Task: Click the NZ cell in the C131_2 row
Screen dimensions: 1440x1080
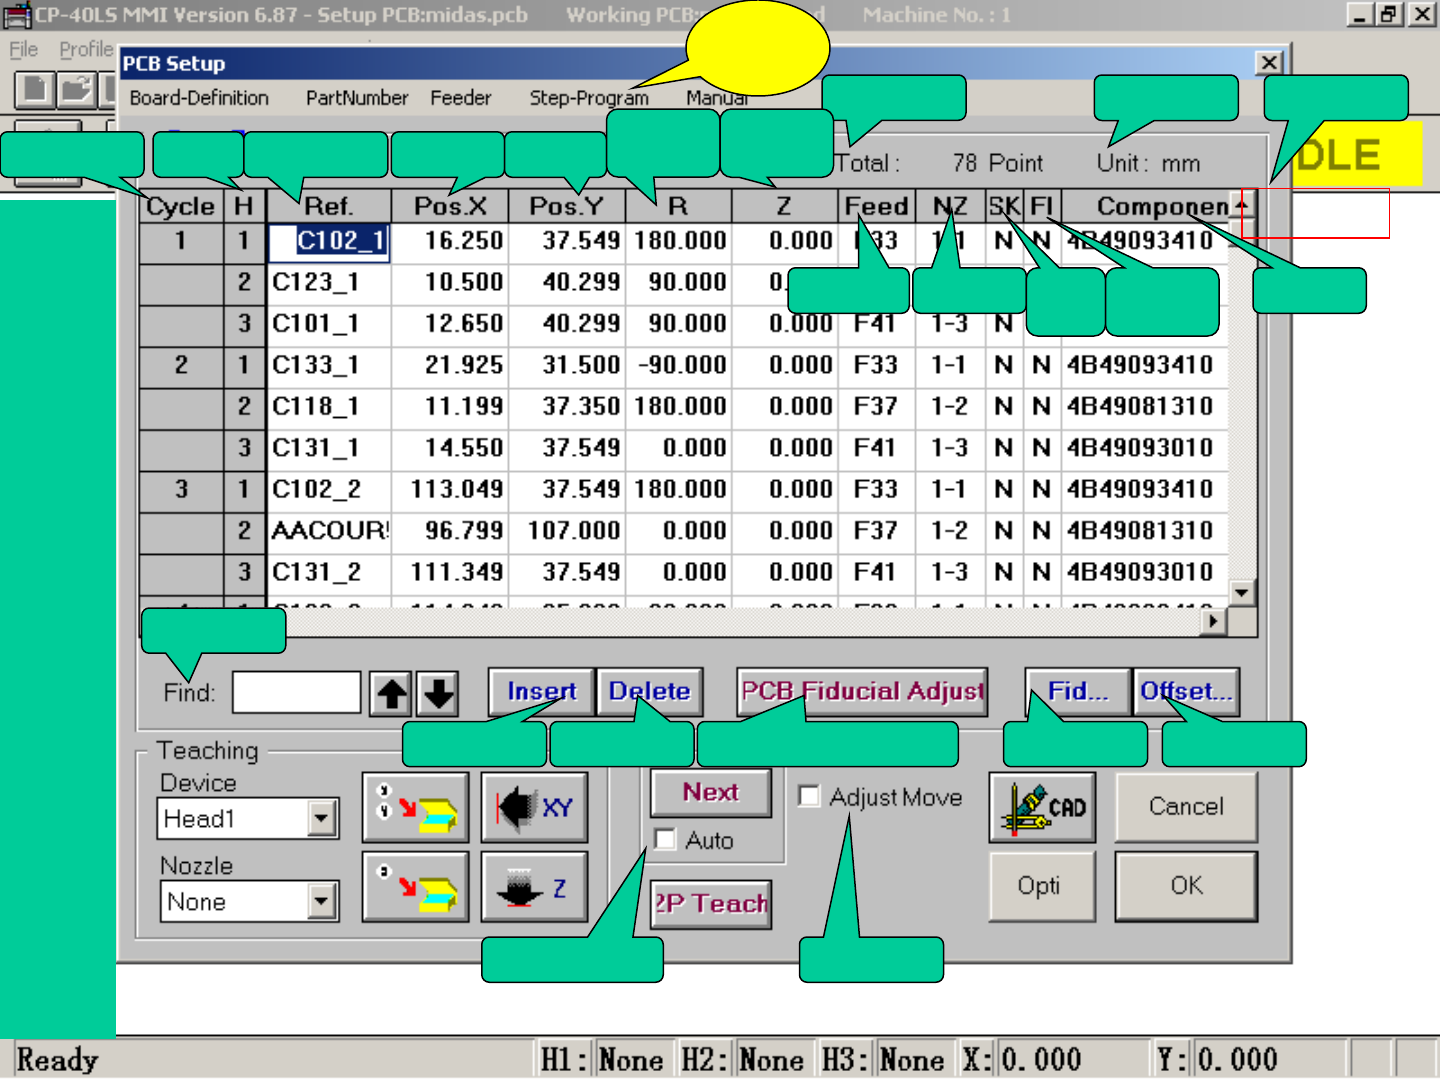Action: (949, 573)
